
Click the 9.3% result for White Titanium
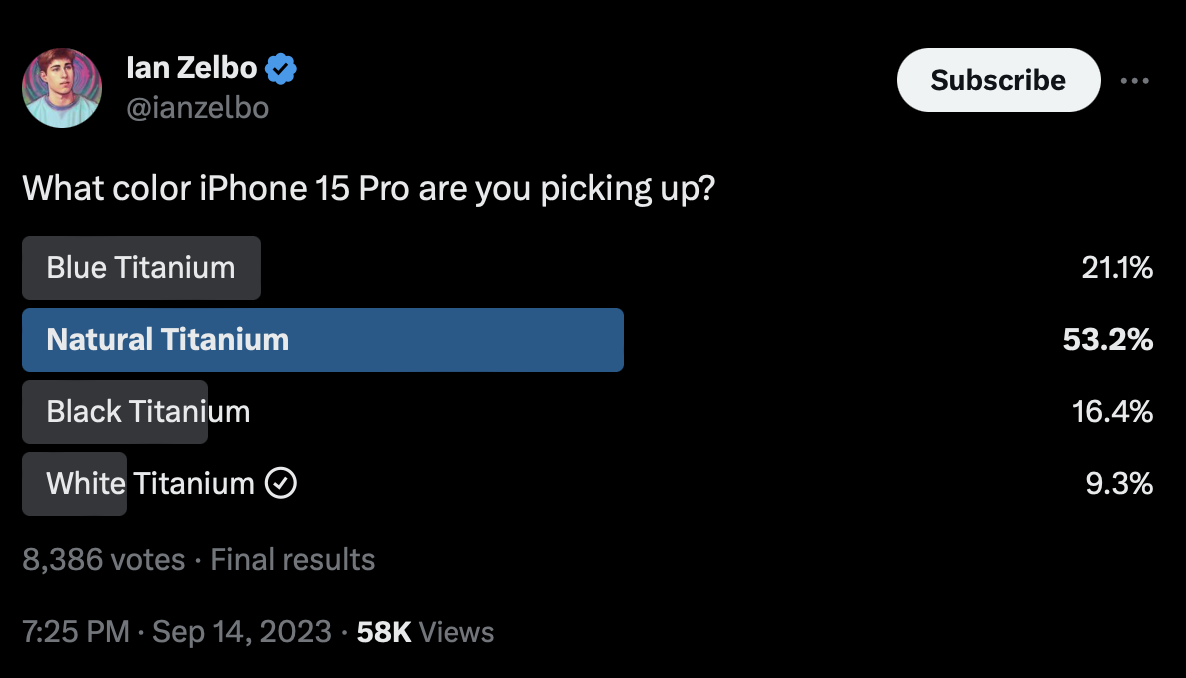click(1119, 484)
